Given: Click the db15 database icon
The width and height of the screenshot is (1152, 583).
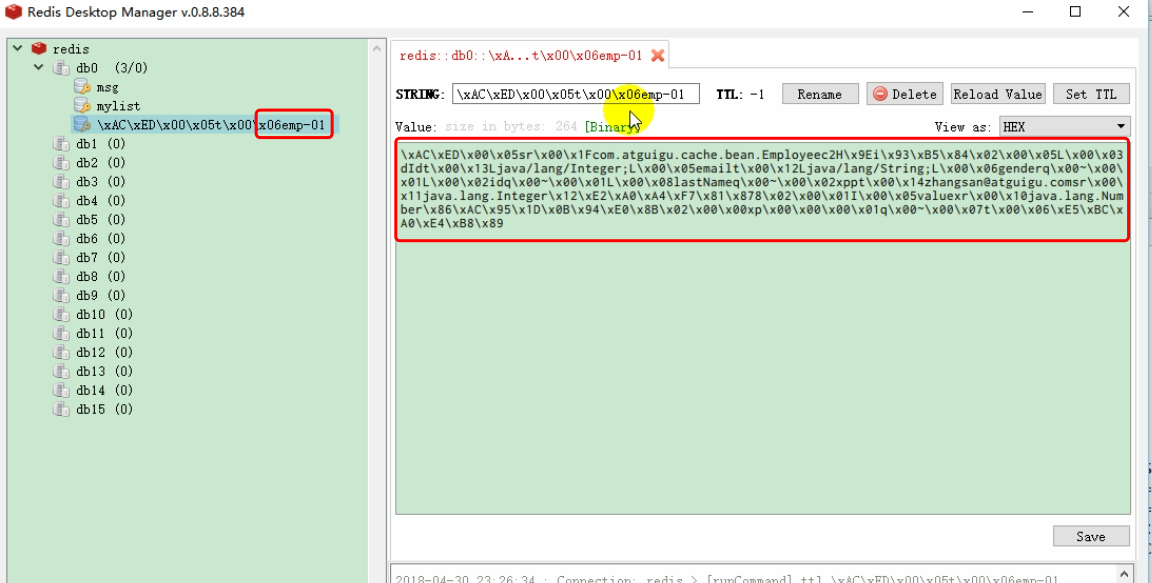Looking at the screenshot, I should coord(62,410).
